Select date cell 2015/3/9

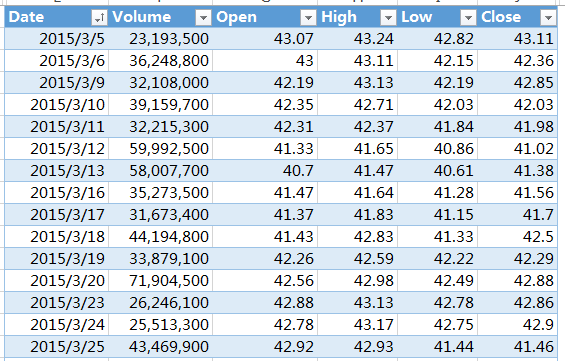57,83
